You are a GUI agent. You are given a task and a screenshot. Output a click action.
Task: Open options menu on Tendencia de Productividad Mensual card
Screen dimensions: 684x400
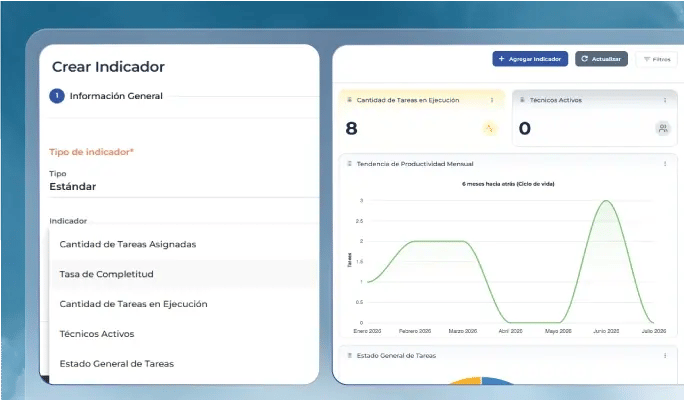pos(665,164)
